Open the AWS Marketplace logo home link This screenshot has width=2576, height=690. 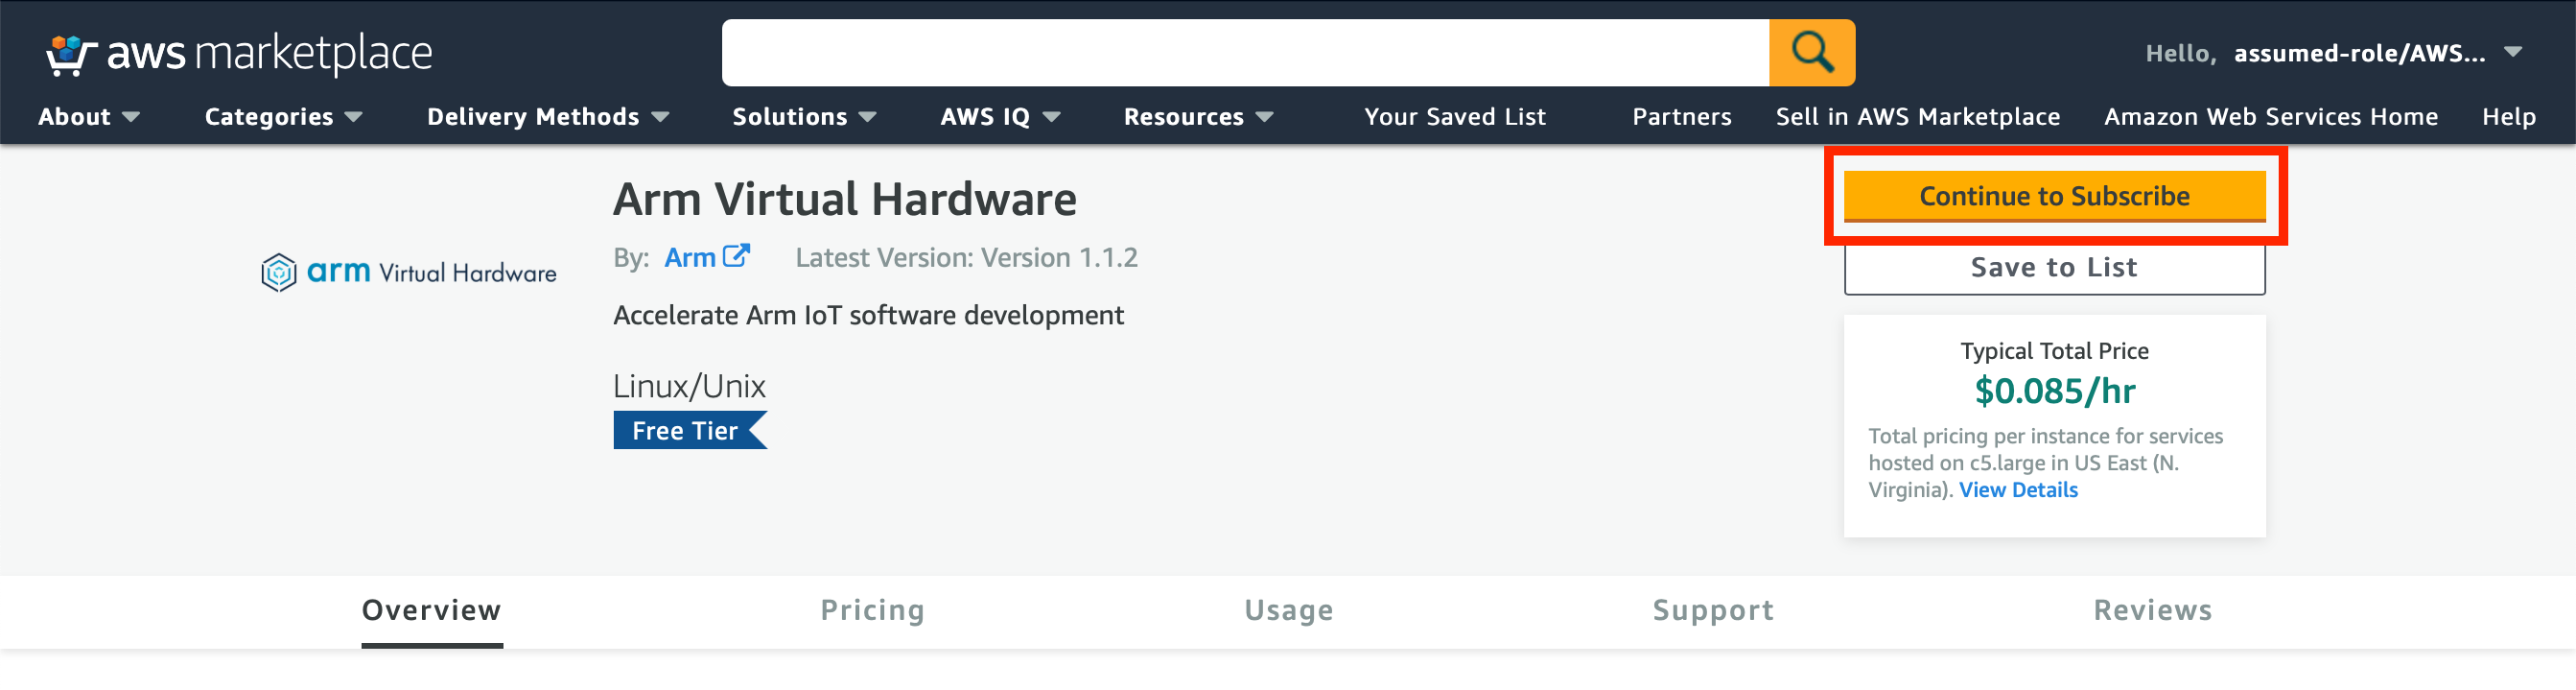click(x=239, y=54)
